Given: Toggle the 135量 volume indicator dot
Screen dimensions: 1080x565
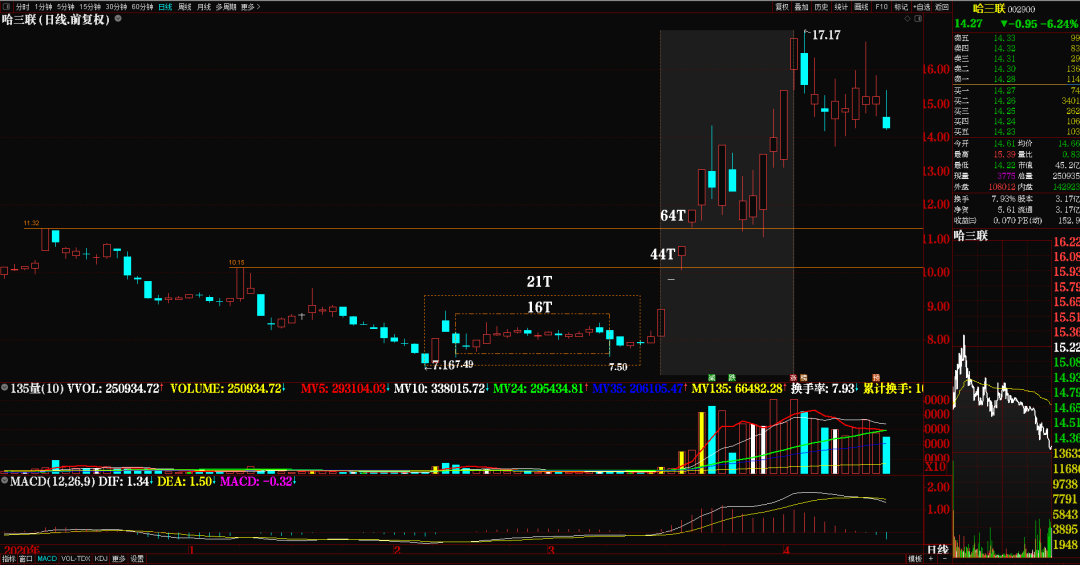Looking at the screenshot, I should [x=5, y=388].
